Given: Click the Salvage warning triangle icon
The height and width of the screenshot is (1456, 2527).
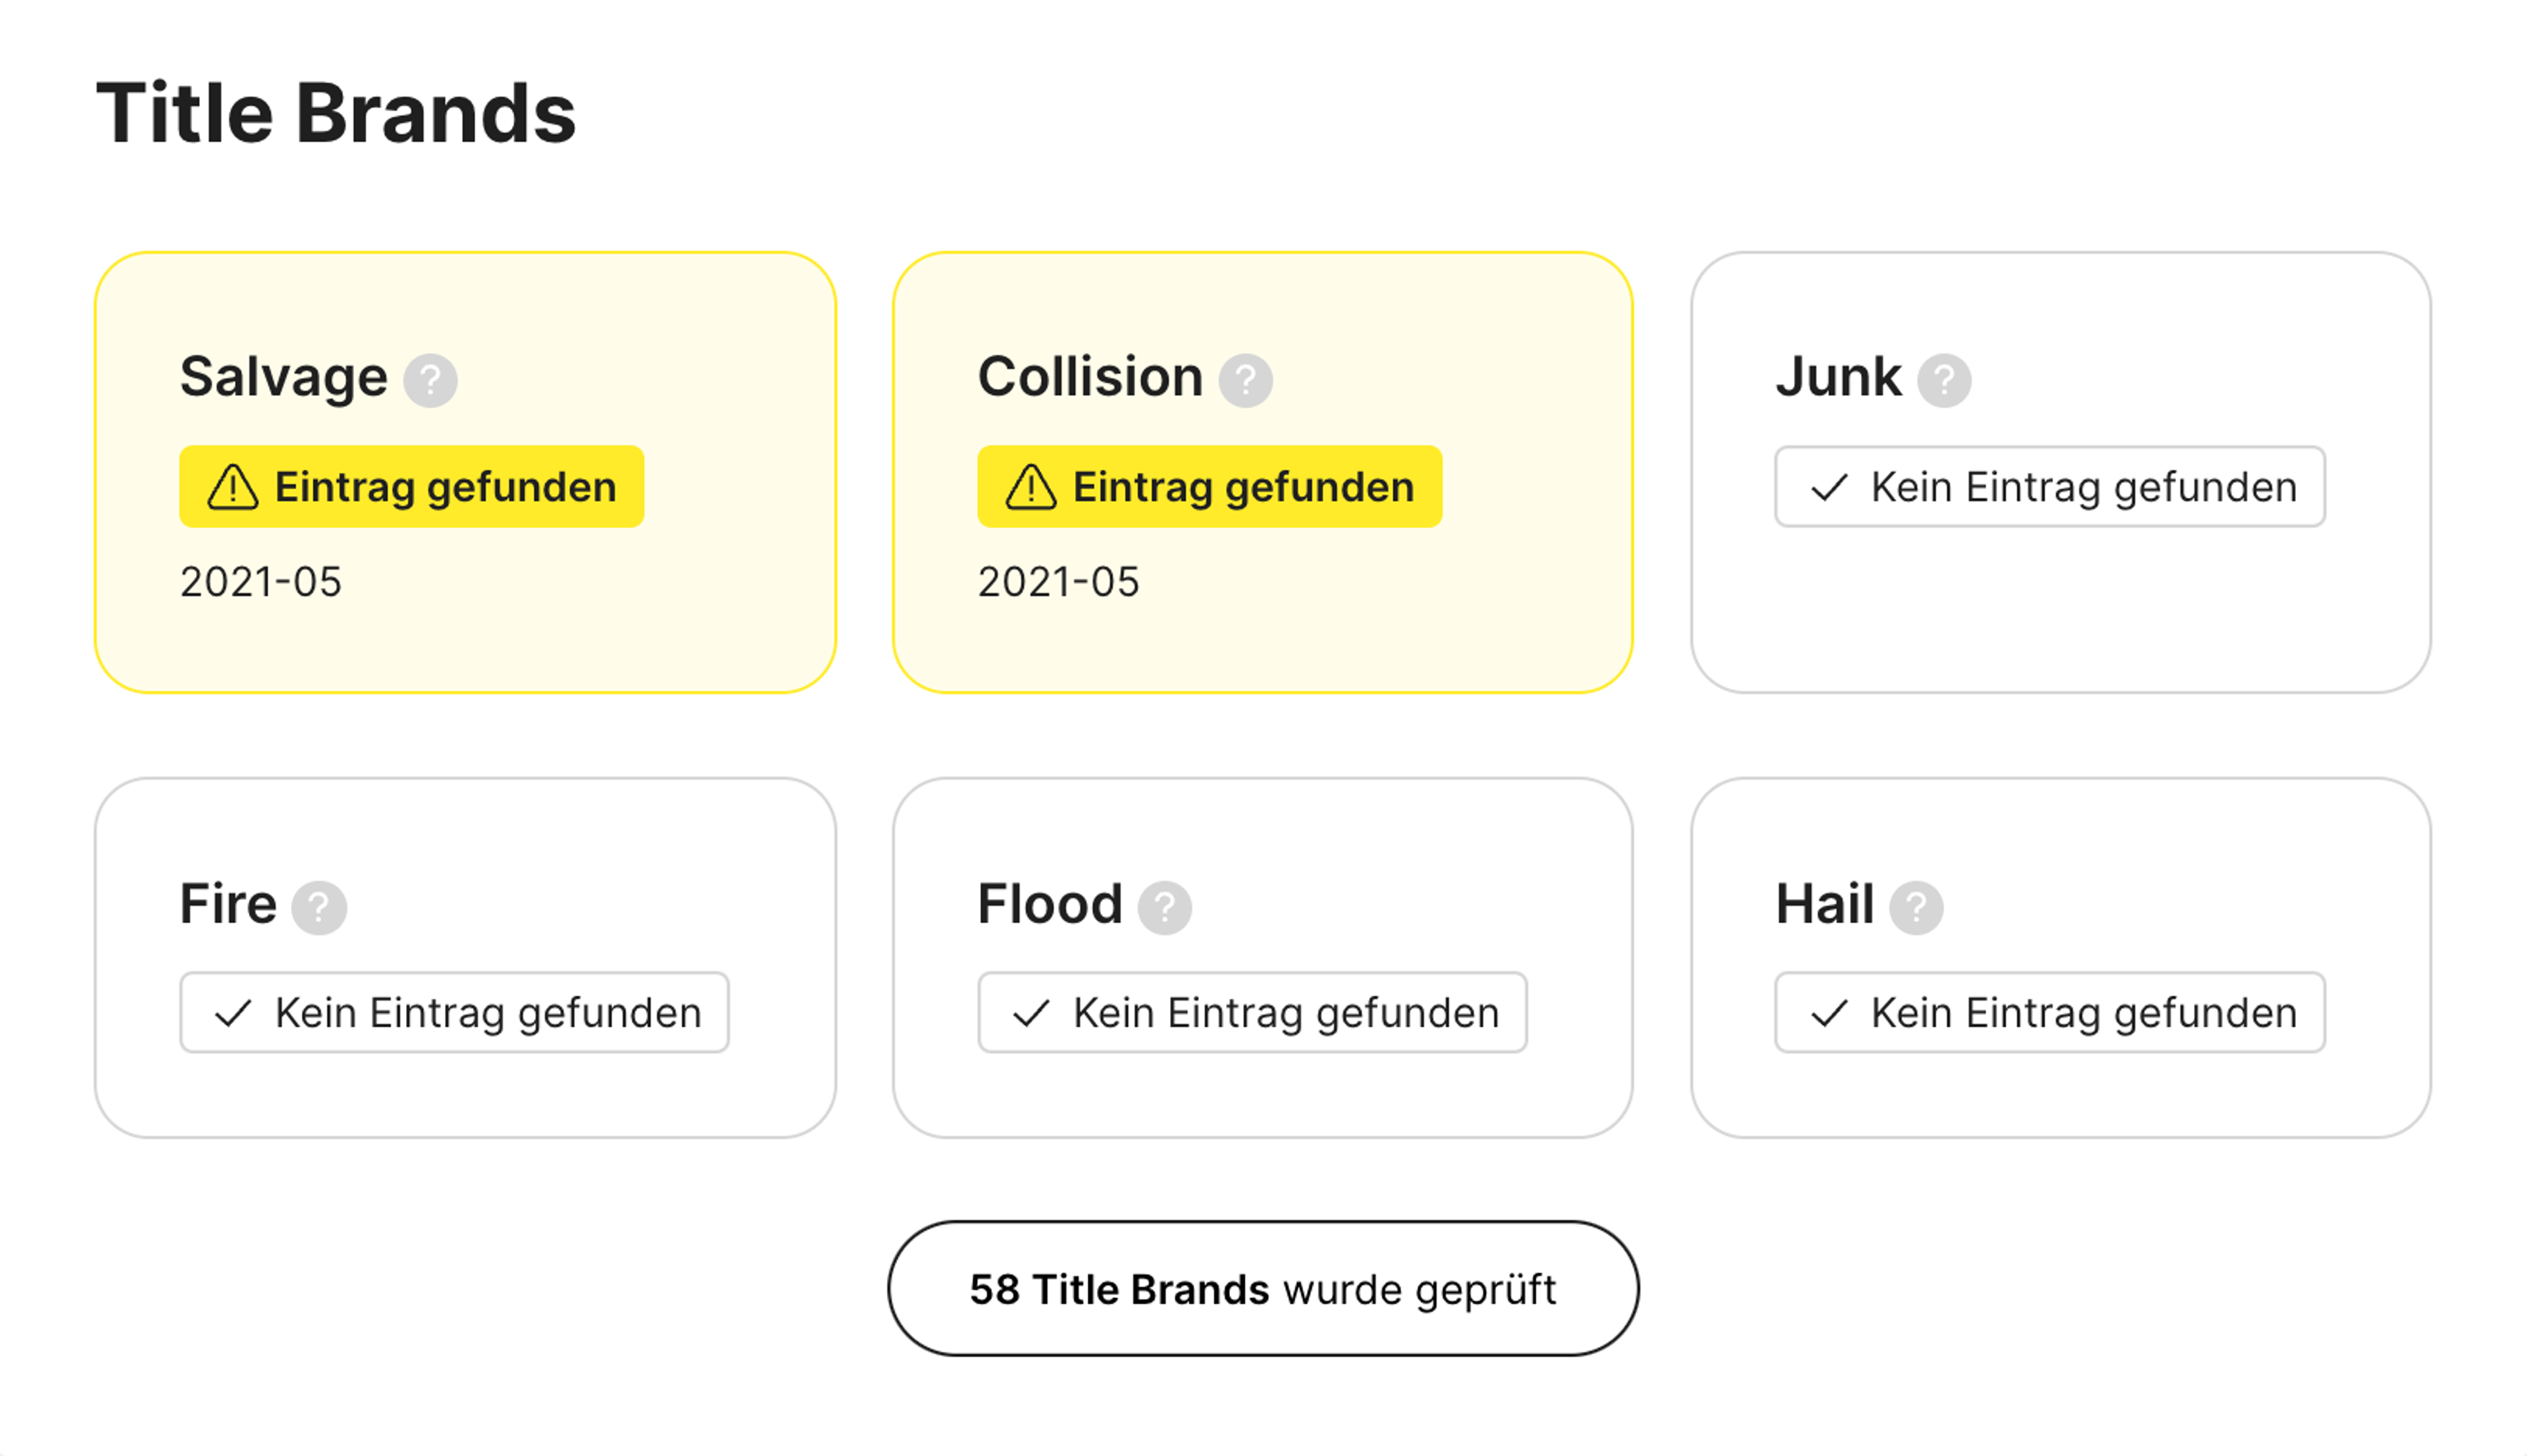Looking at the screenshot, I should pos(233,487).
